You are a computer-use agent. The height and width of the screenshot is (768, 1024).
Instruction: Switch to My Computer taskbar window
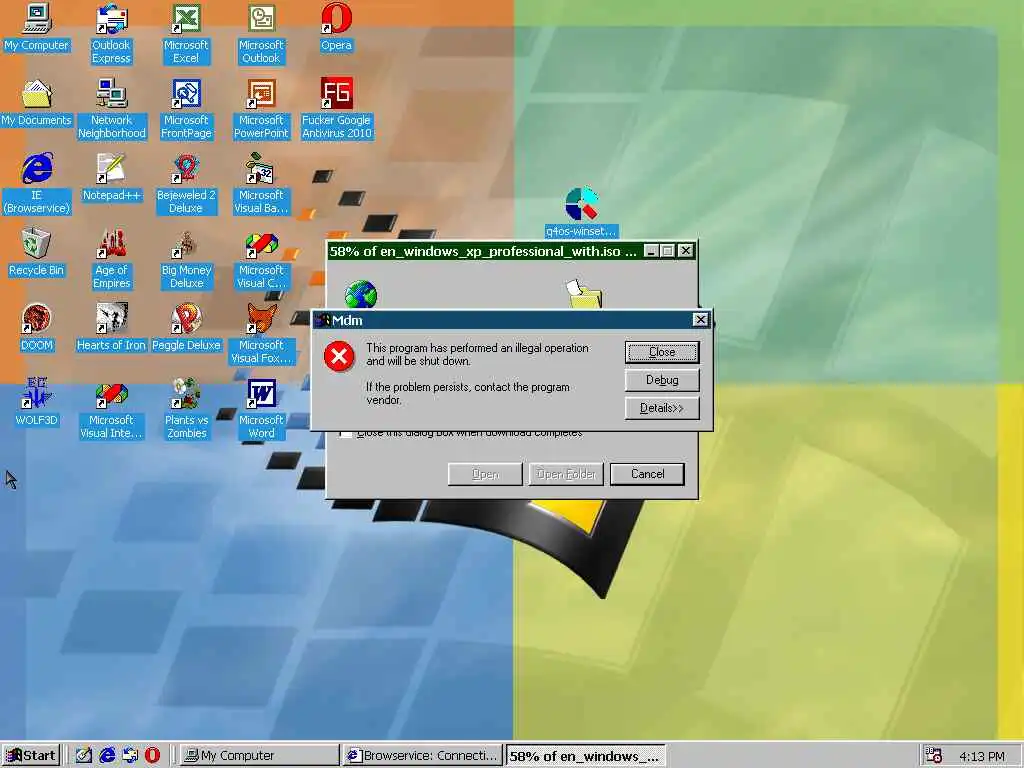(x=259, y=756)
